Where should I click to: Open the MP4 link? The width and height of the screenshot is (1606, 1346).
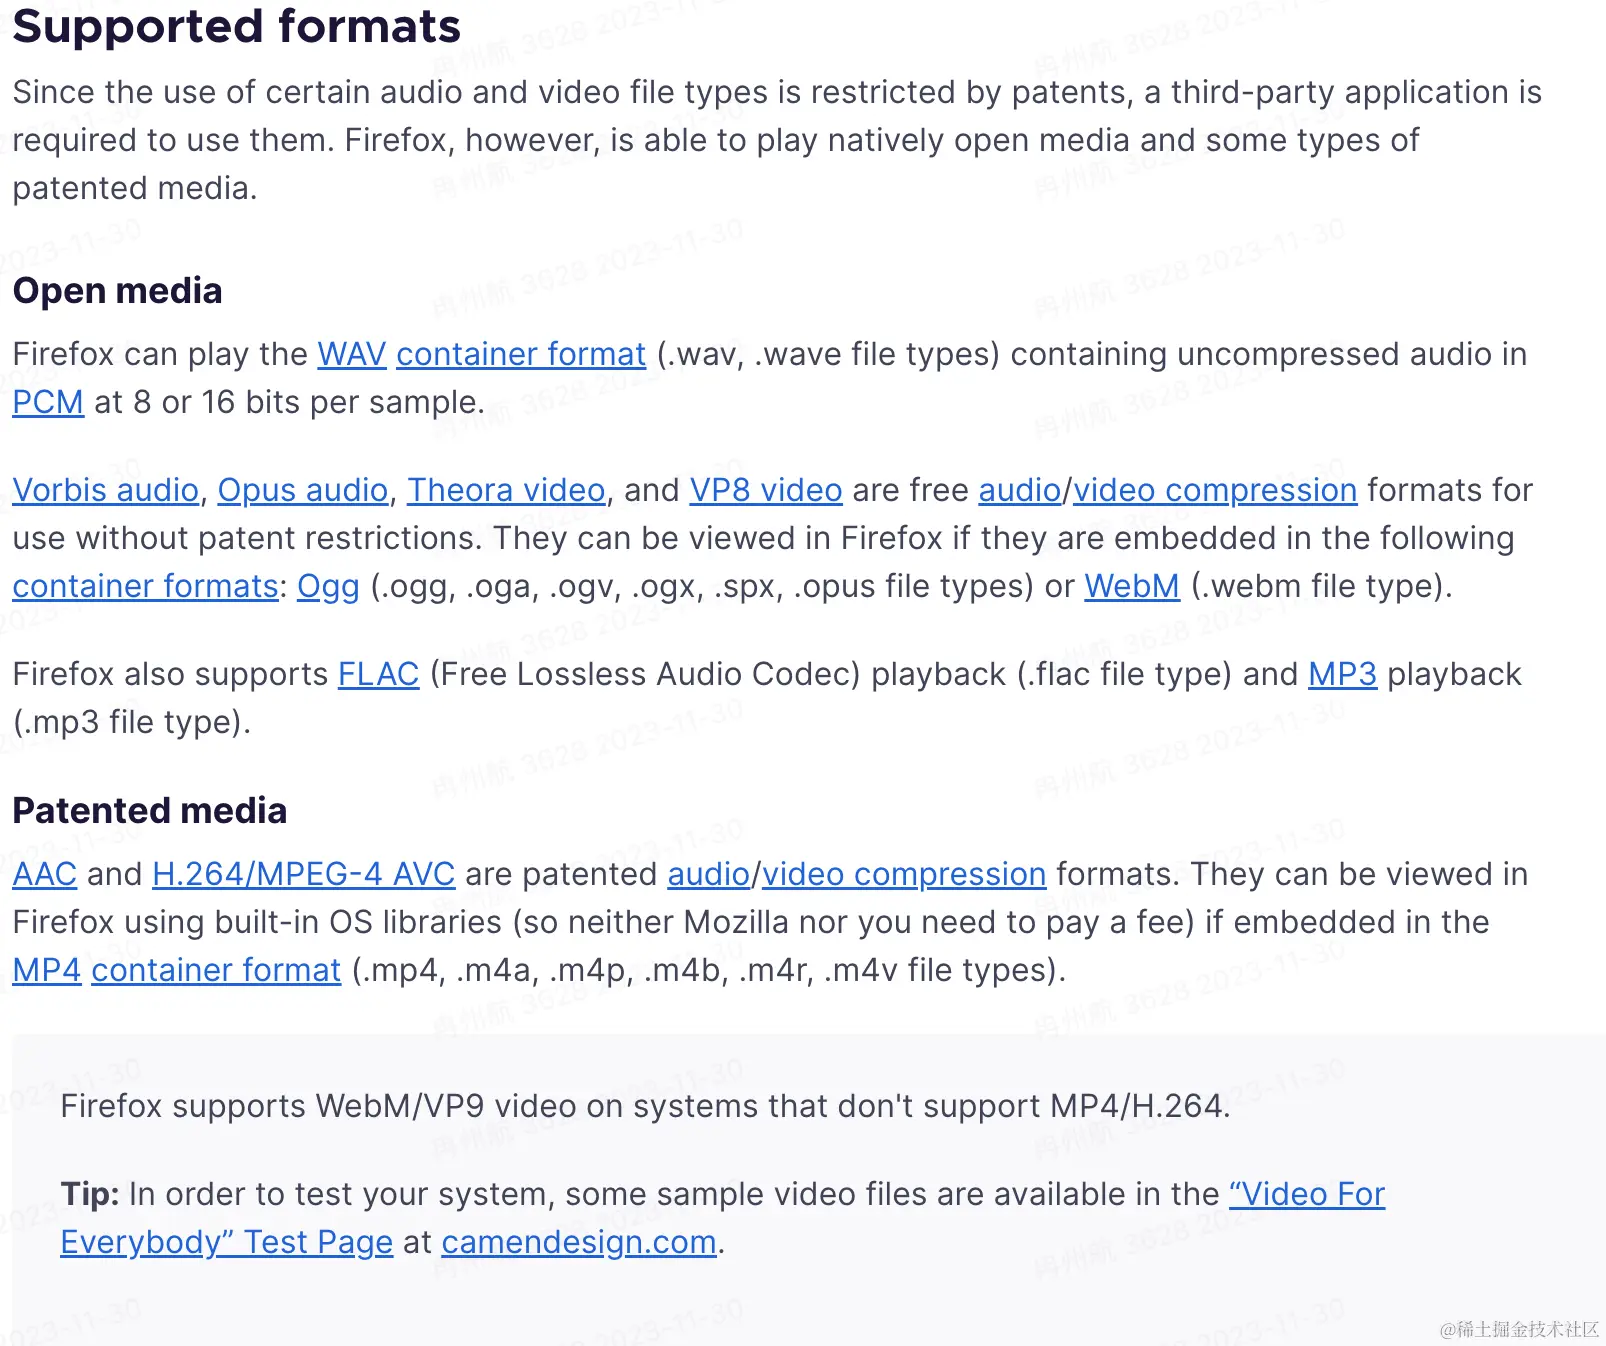point(47,970)
